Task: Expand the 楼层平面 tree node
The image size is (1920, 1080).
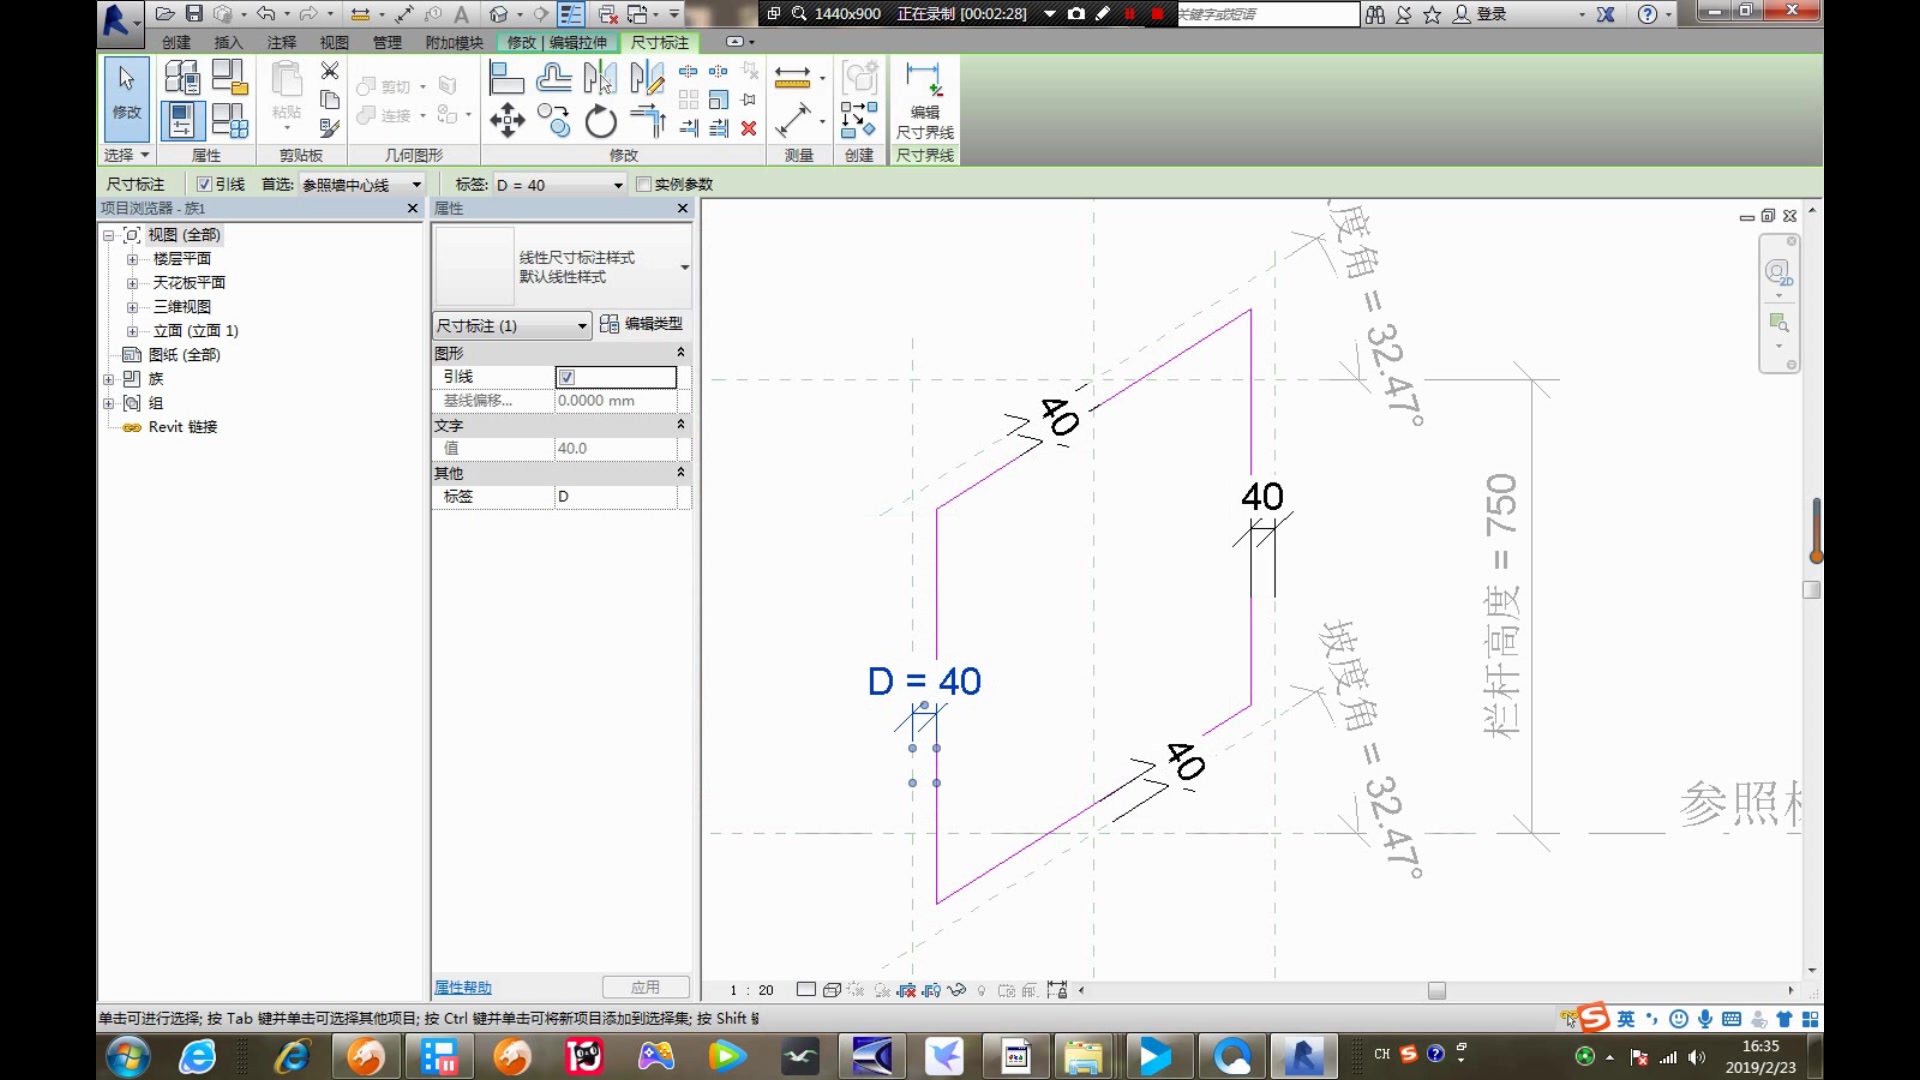Action: pyautogui.click(x=132, y=259)
